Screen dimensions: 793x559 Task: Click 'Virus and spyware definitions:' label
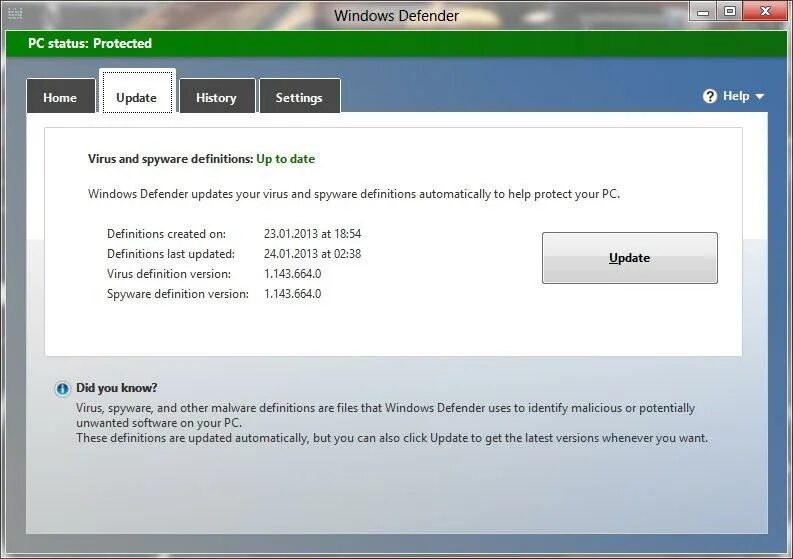[170, 159]
